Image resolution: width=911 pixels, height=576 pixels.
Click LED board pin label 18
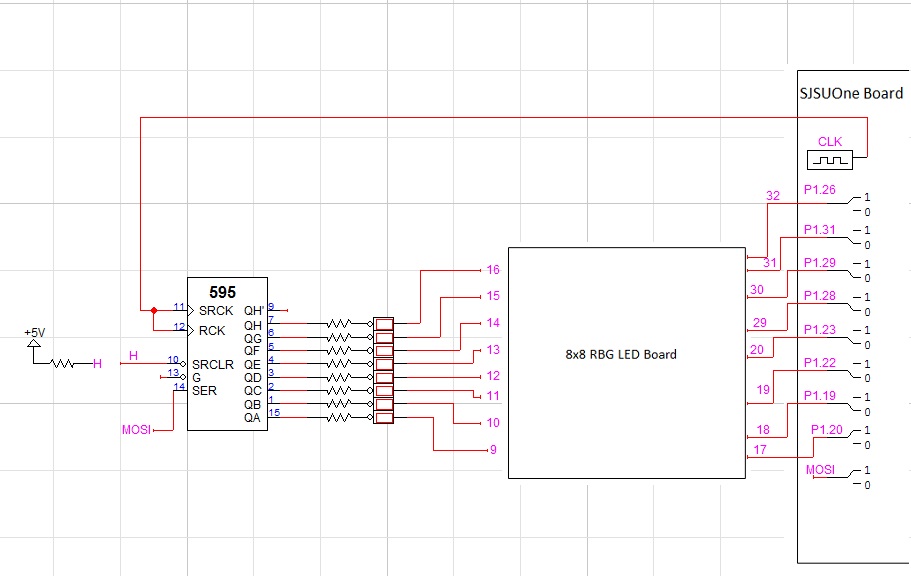763,430
